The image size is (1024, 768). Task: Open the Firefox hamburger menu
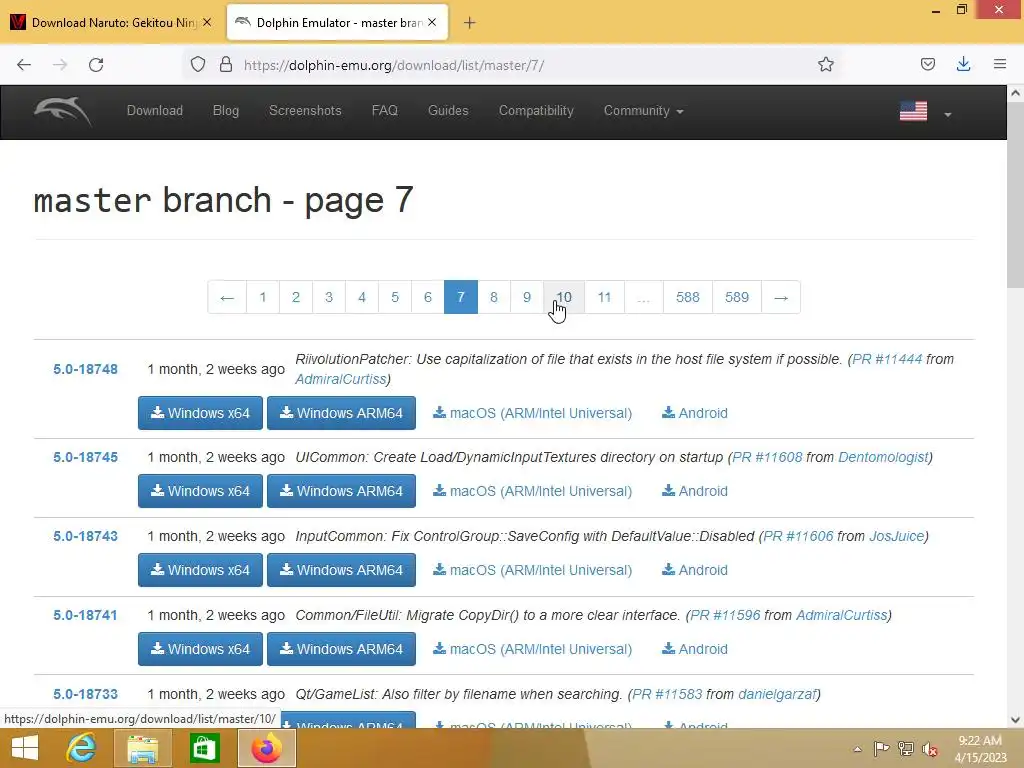1000,64
